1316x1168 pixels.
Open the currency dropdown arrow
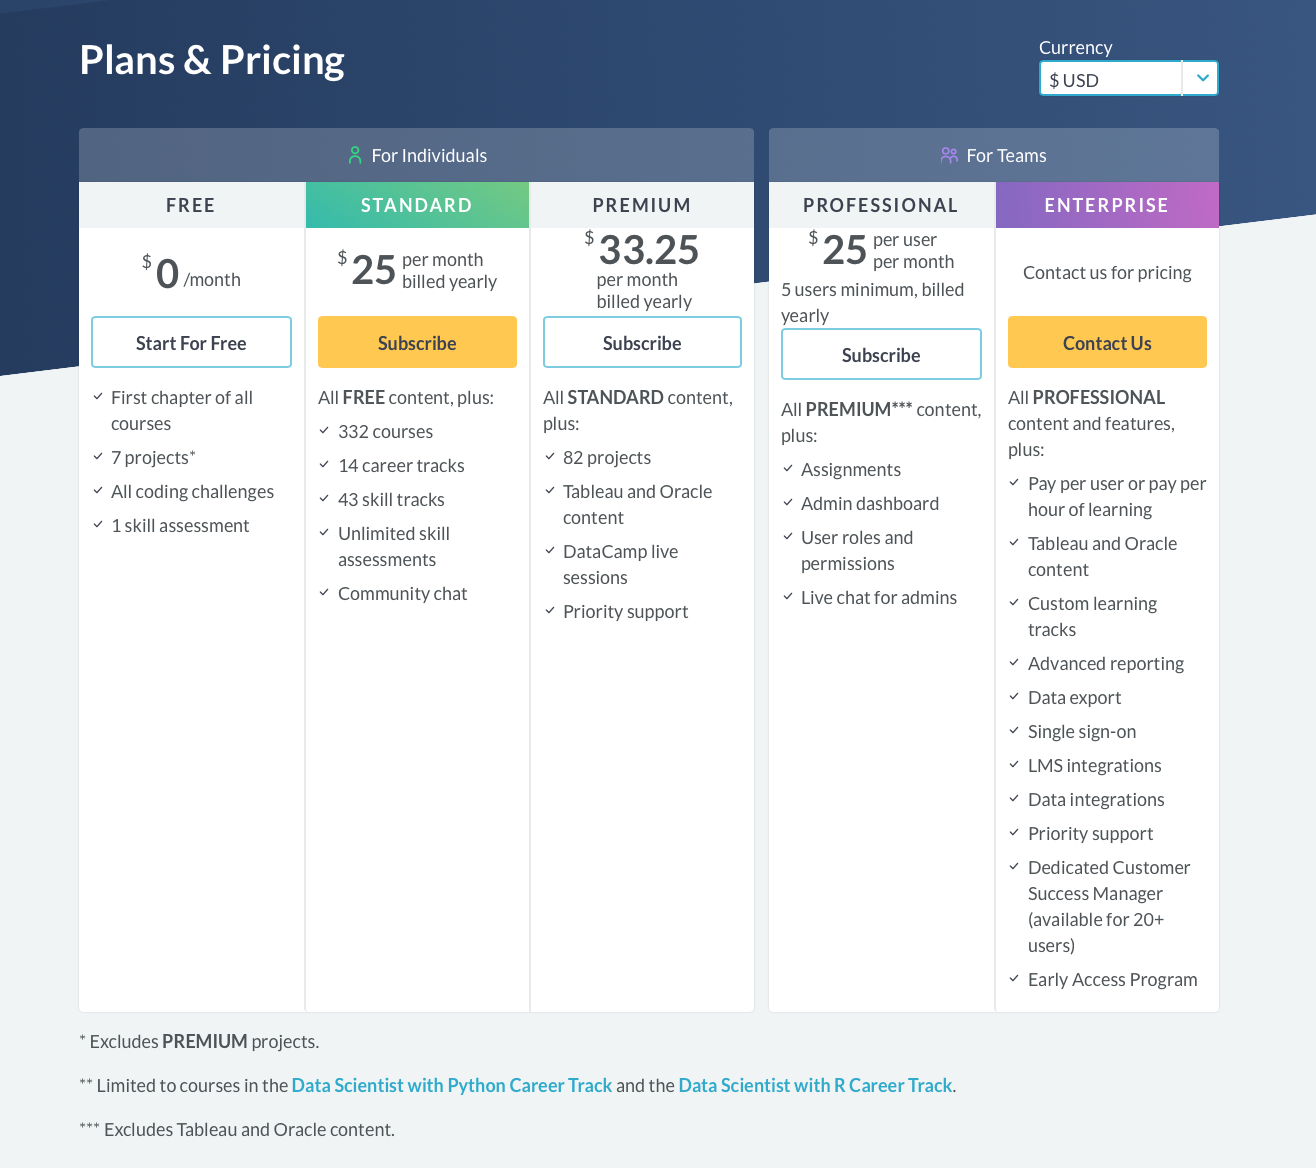point(1201,78)
